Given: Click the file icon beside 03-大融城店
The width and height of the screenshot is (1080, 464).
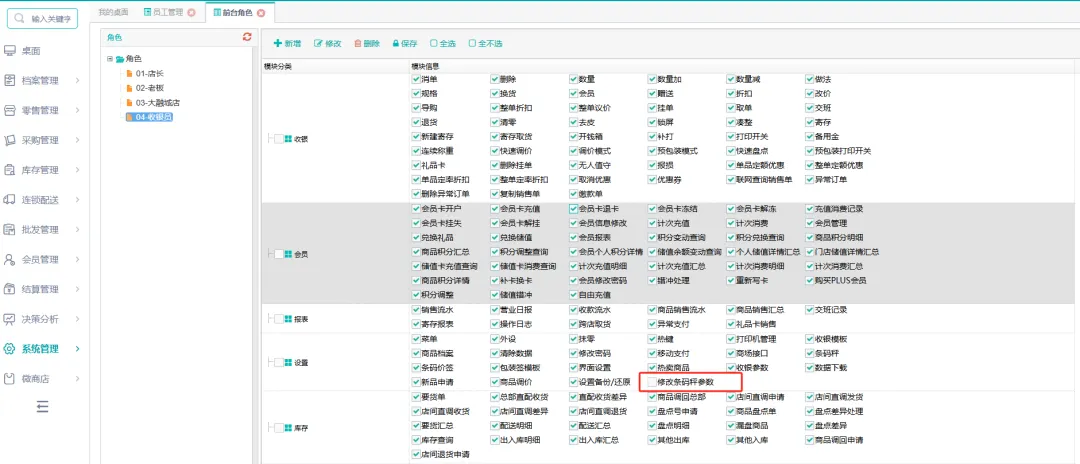Looking at the screenshot, I should 129,103.
